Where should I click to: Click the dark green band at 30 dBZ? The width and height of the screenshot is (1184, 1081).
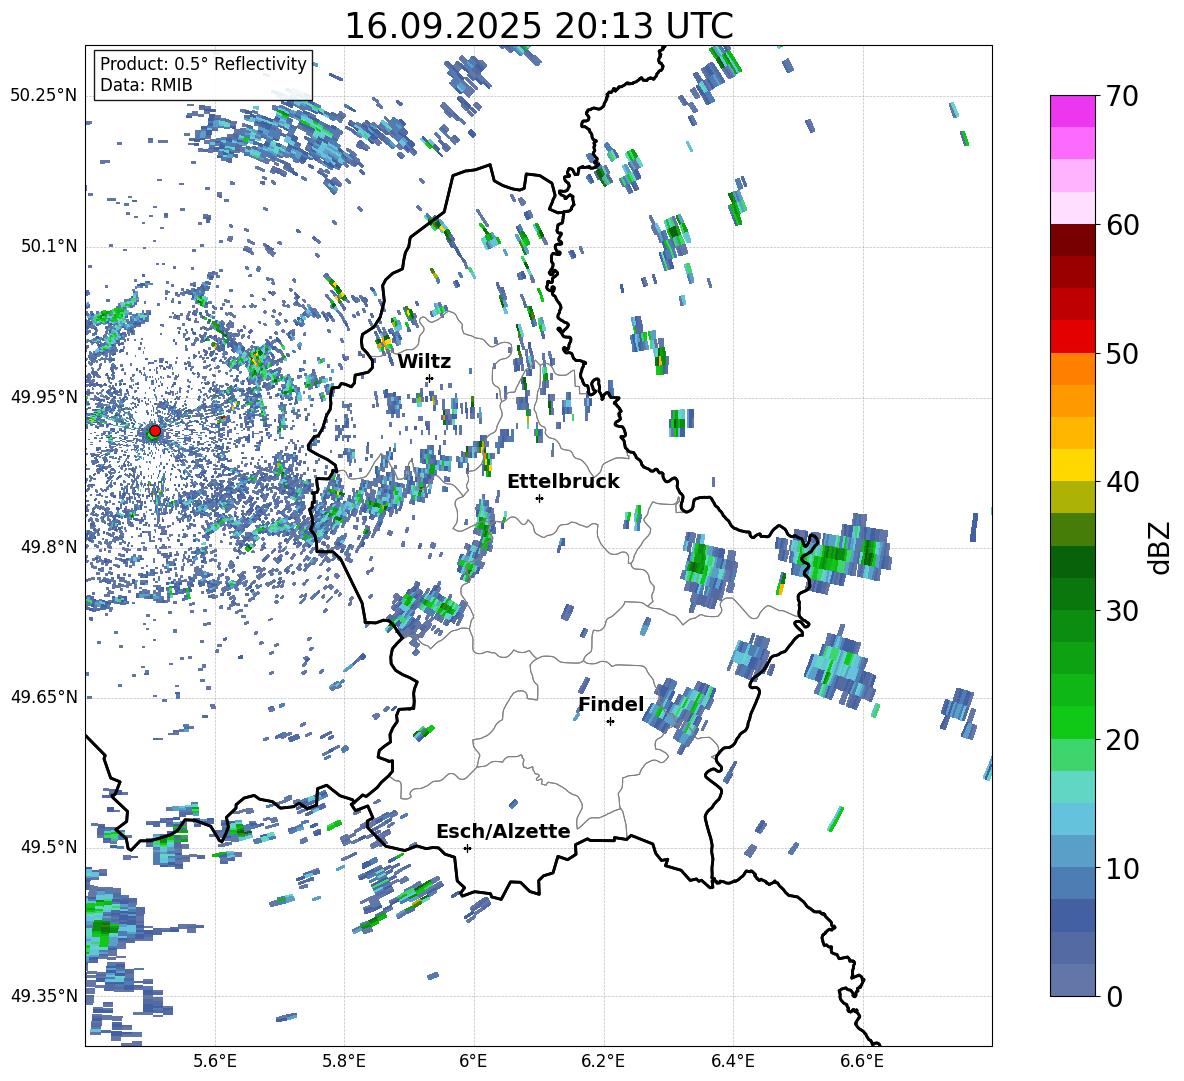[1072, 594]
